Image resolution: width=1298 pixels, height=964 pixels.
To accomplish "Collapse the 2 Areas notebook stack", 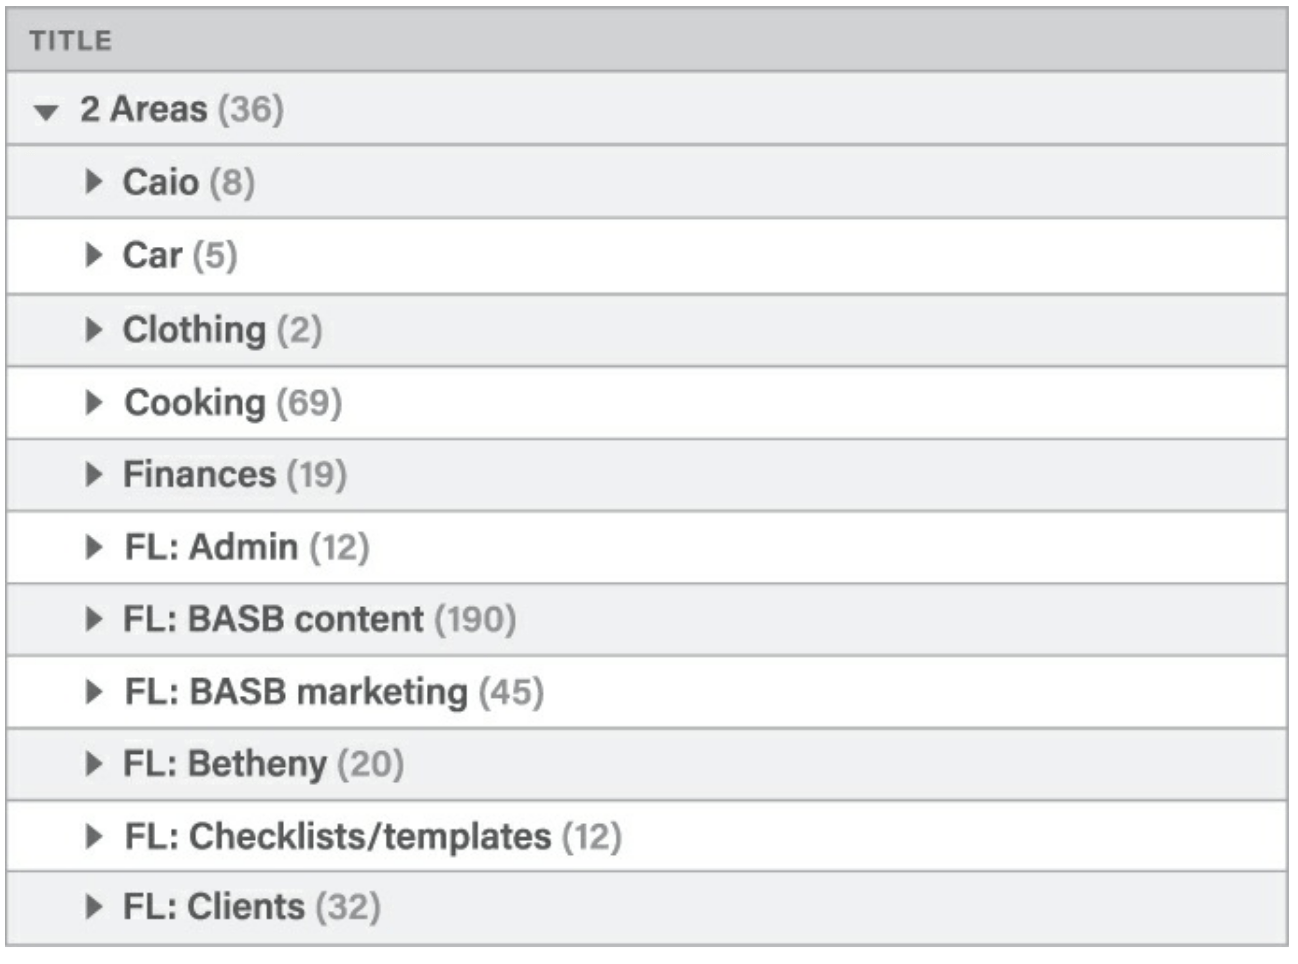I will click(46, 111).
